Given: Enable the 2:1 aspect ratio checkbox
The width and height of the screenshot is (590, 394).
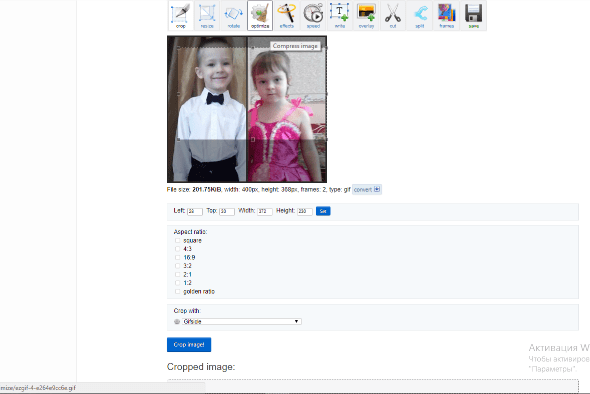Looking at the screenshot, I should click(x=177, y=274).
